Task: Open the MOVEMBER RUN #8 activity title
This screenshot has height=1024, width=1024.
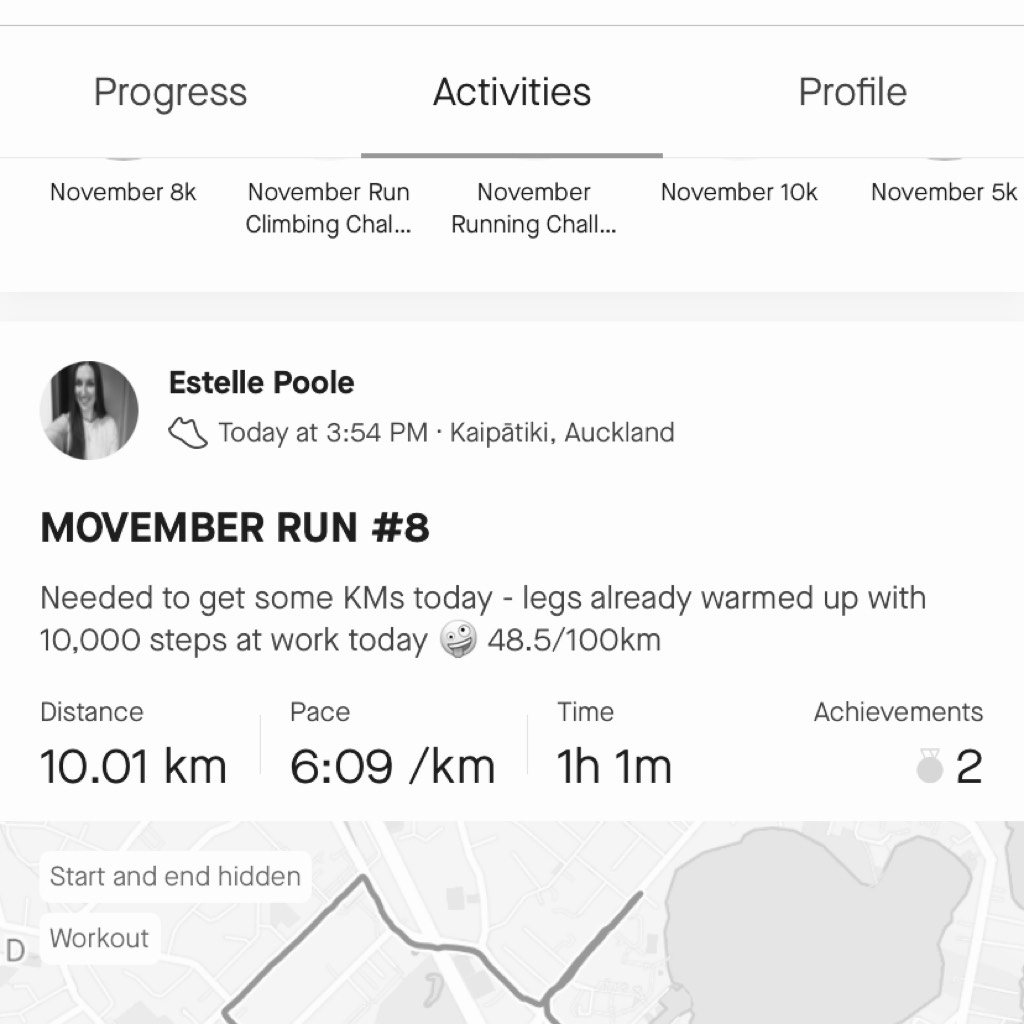Action: [235, 528]
